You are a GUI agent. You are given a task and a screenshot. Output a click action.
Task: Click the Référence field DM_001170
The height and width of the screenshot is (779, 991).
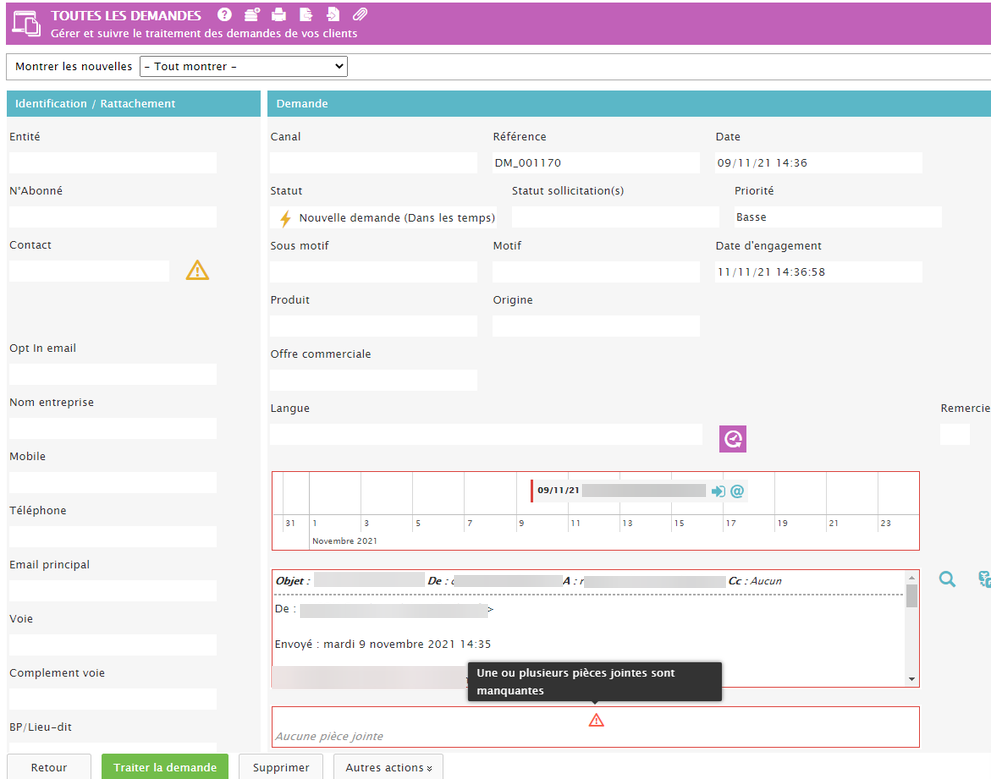pos(596,163)
